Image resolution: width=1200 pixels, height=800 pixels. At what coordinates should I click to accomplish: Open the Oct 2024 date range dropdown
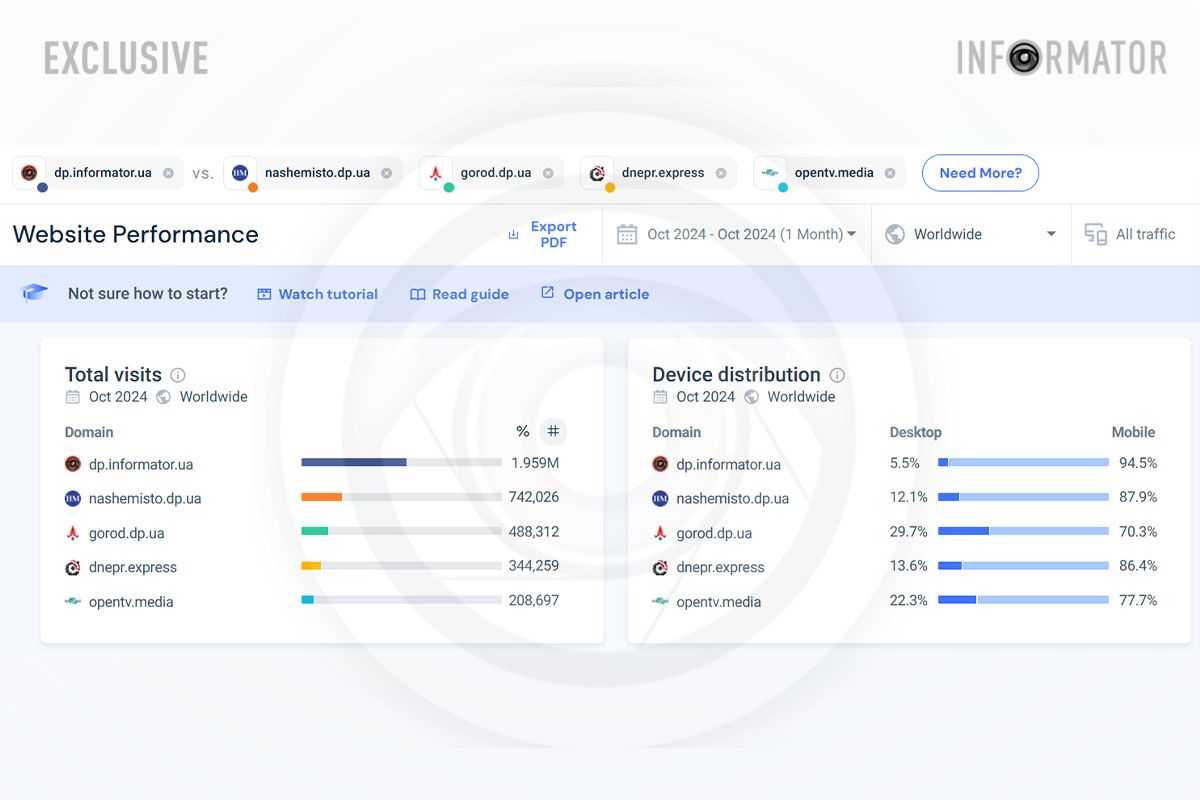pos(738,234)
